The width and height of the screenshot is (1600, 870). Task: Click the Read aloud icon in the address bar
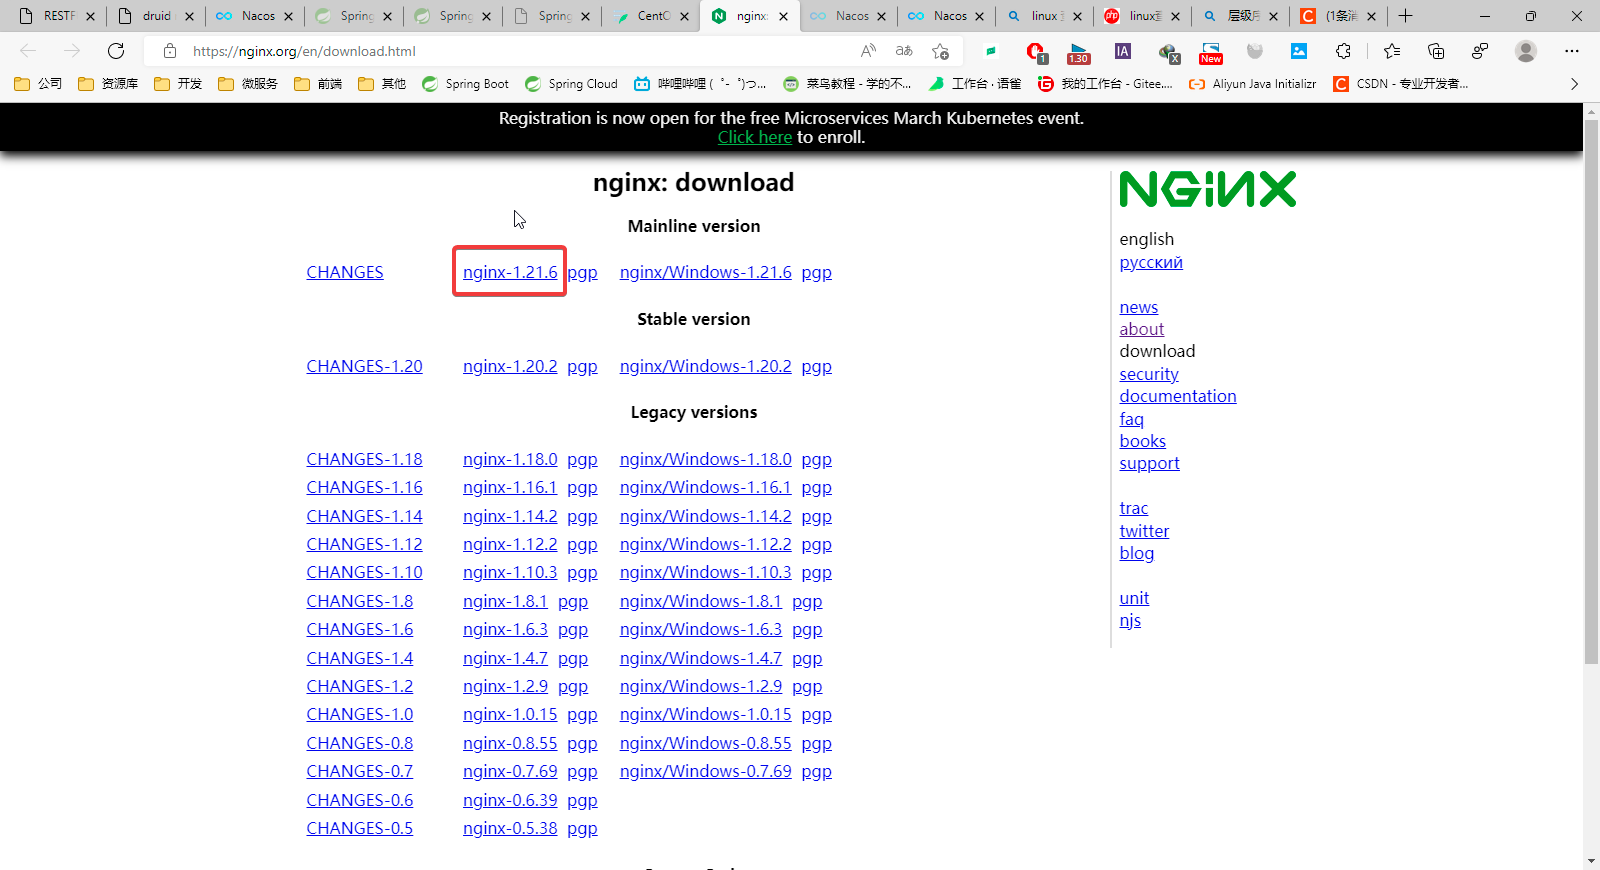coord(868,51)
